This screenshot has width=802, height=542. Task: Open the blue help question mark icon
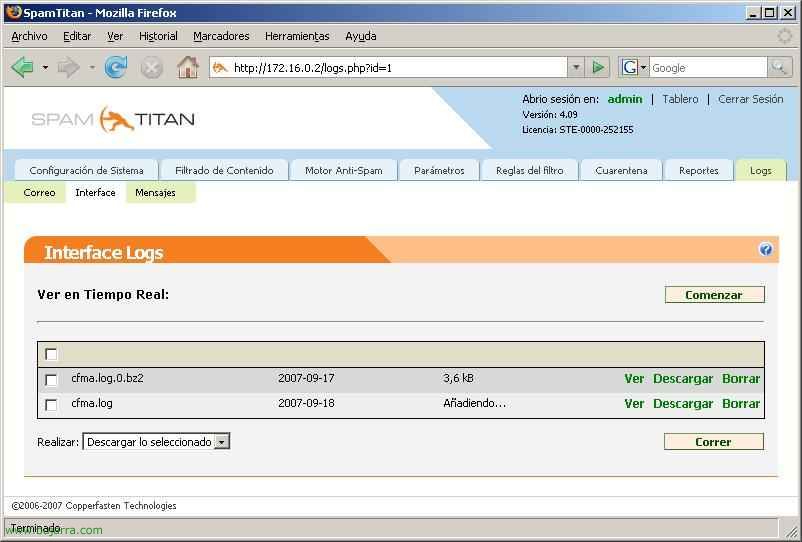click(765, 250)
